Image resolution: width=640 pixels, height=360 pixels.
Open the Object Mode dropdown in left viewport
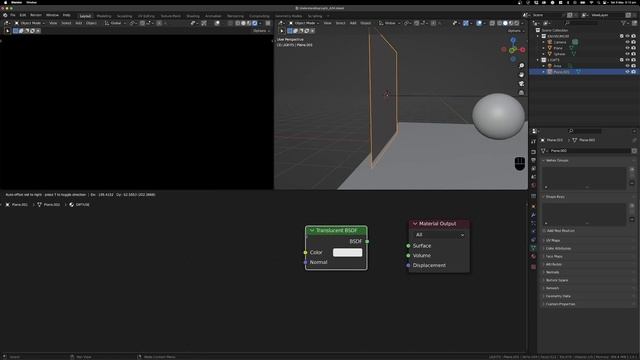coord(30,23)
